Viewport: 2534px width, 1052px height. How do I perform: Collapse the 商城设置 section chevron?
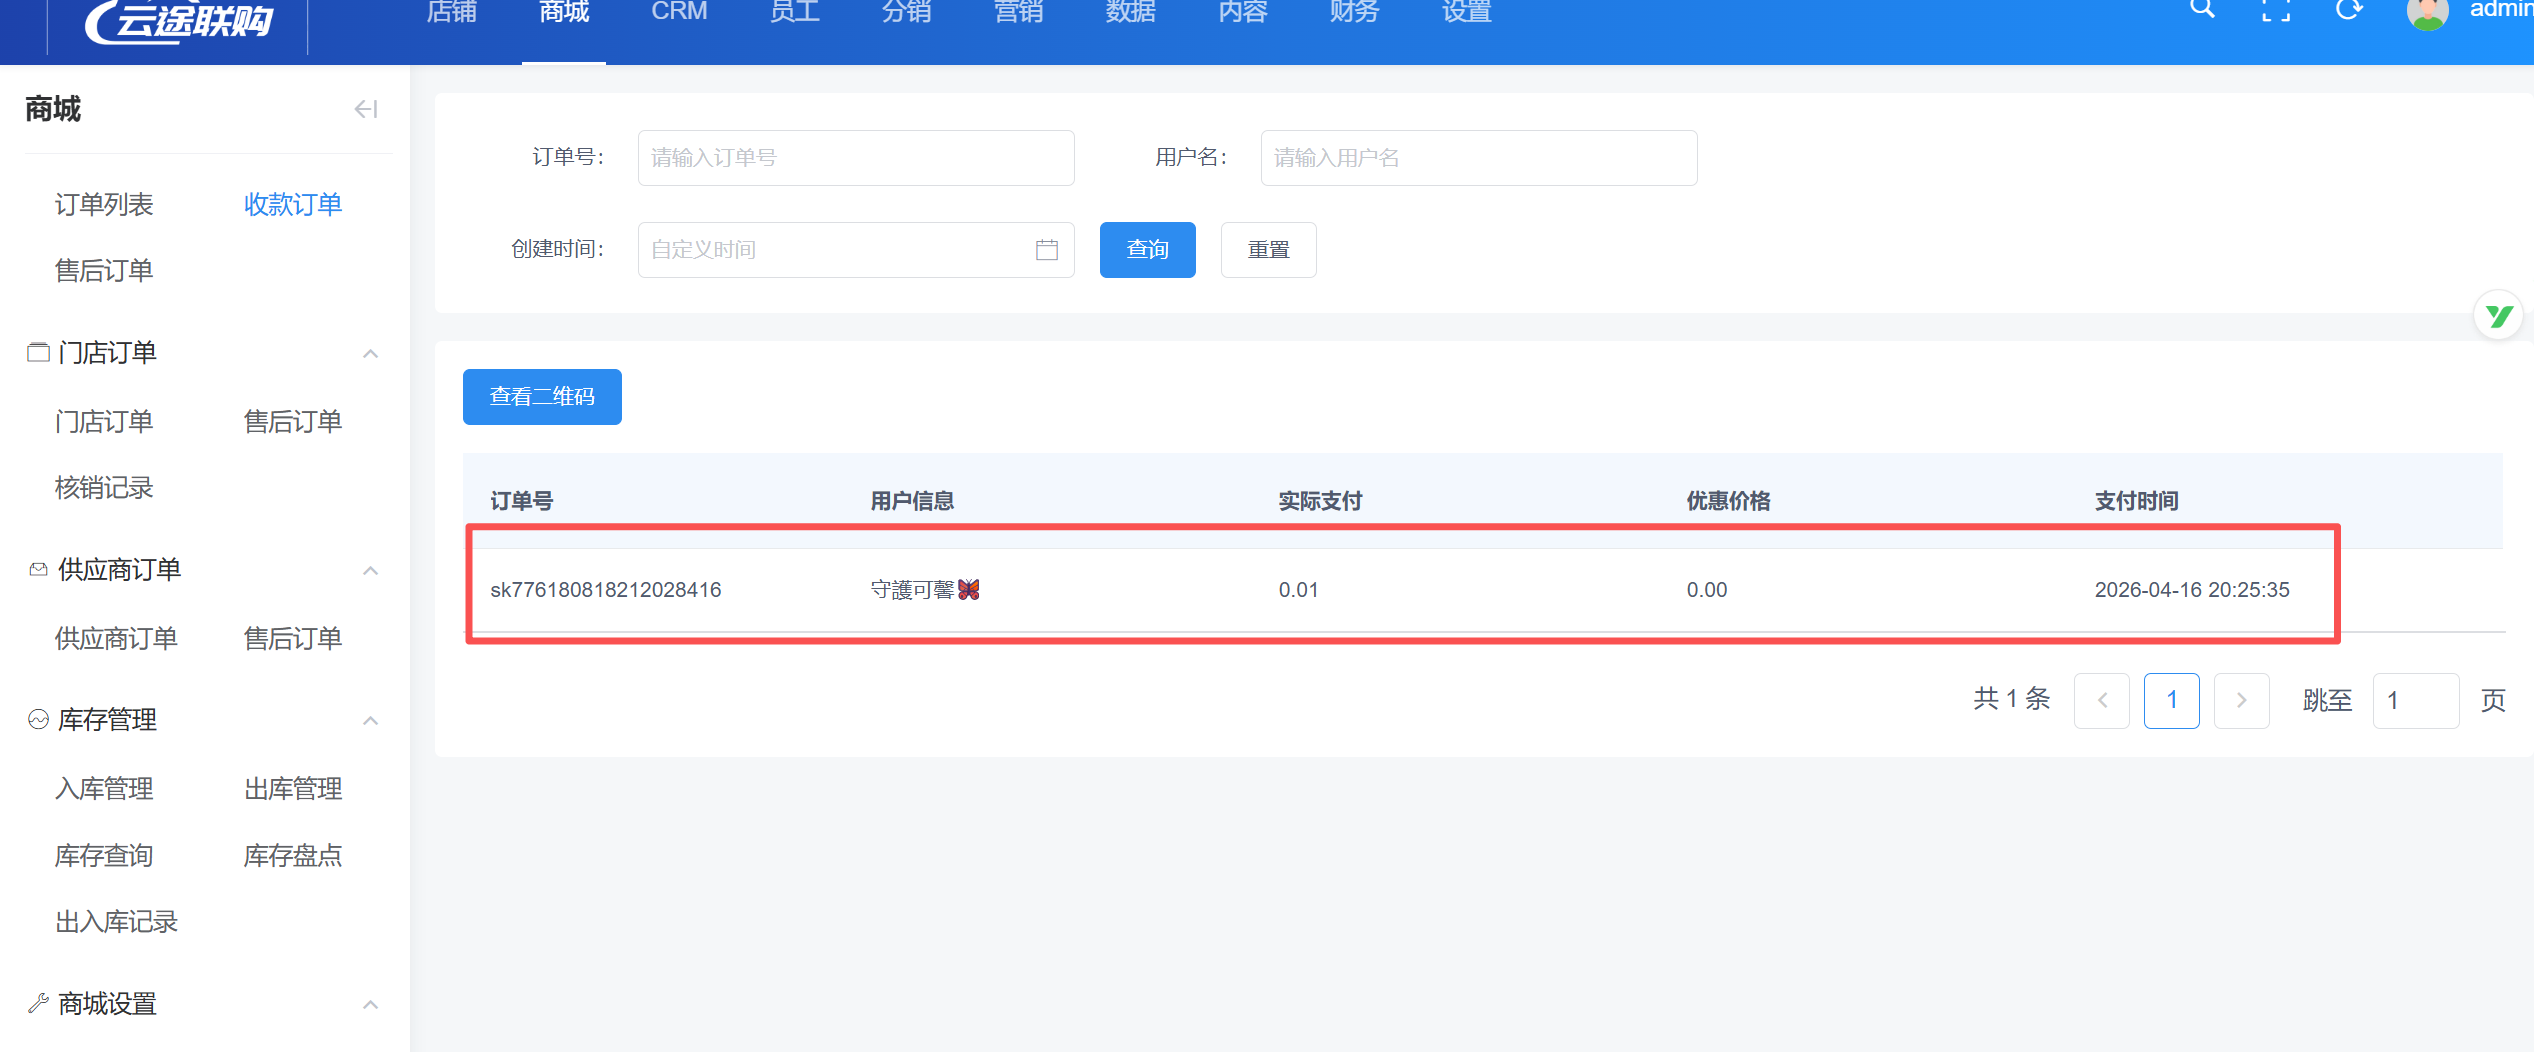coord(370,1004)
